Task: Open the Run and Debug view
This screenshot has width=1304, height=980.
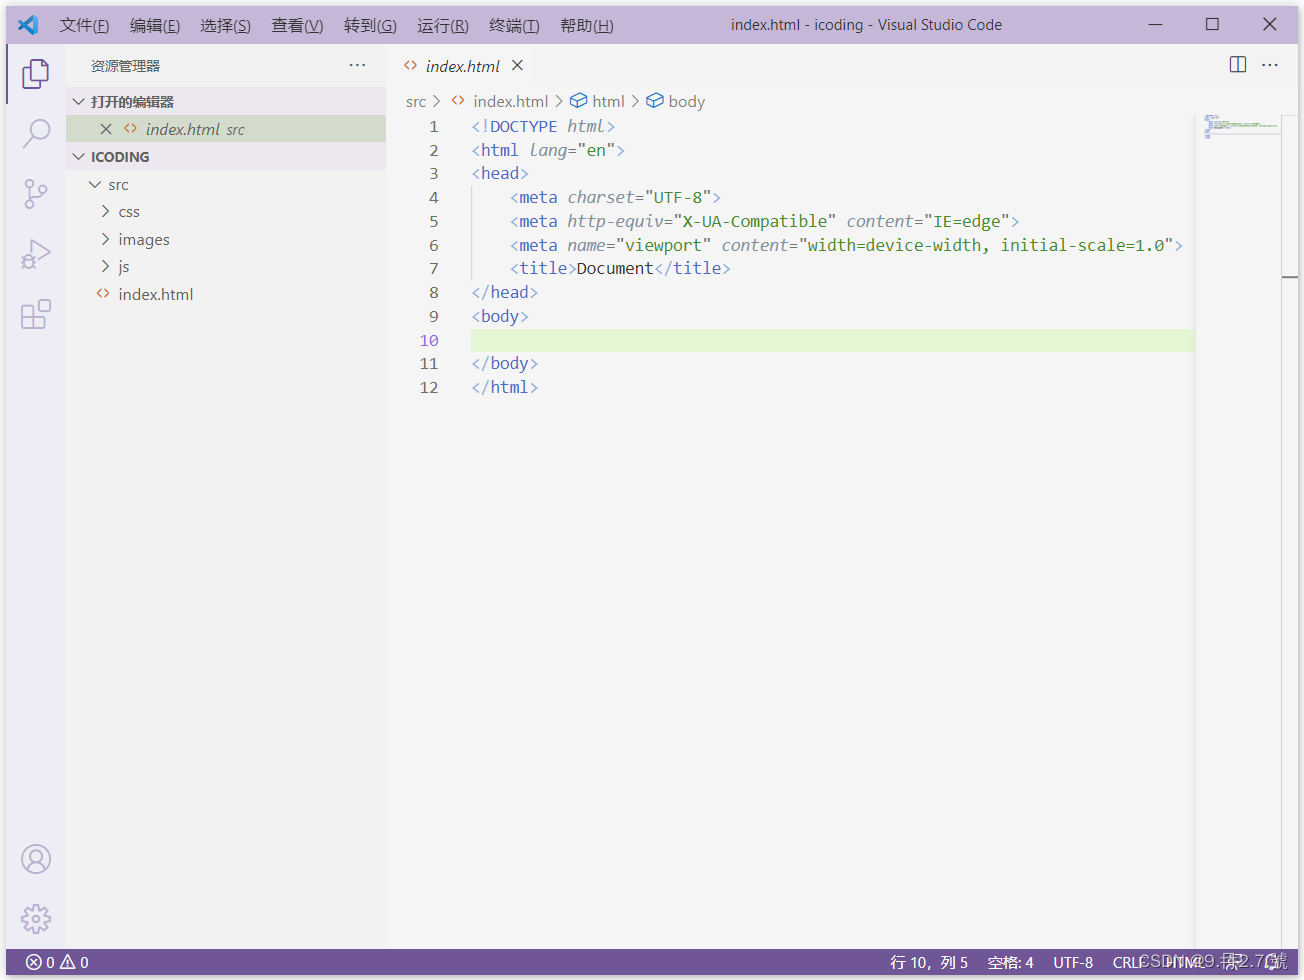Action: point(36,254)
